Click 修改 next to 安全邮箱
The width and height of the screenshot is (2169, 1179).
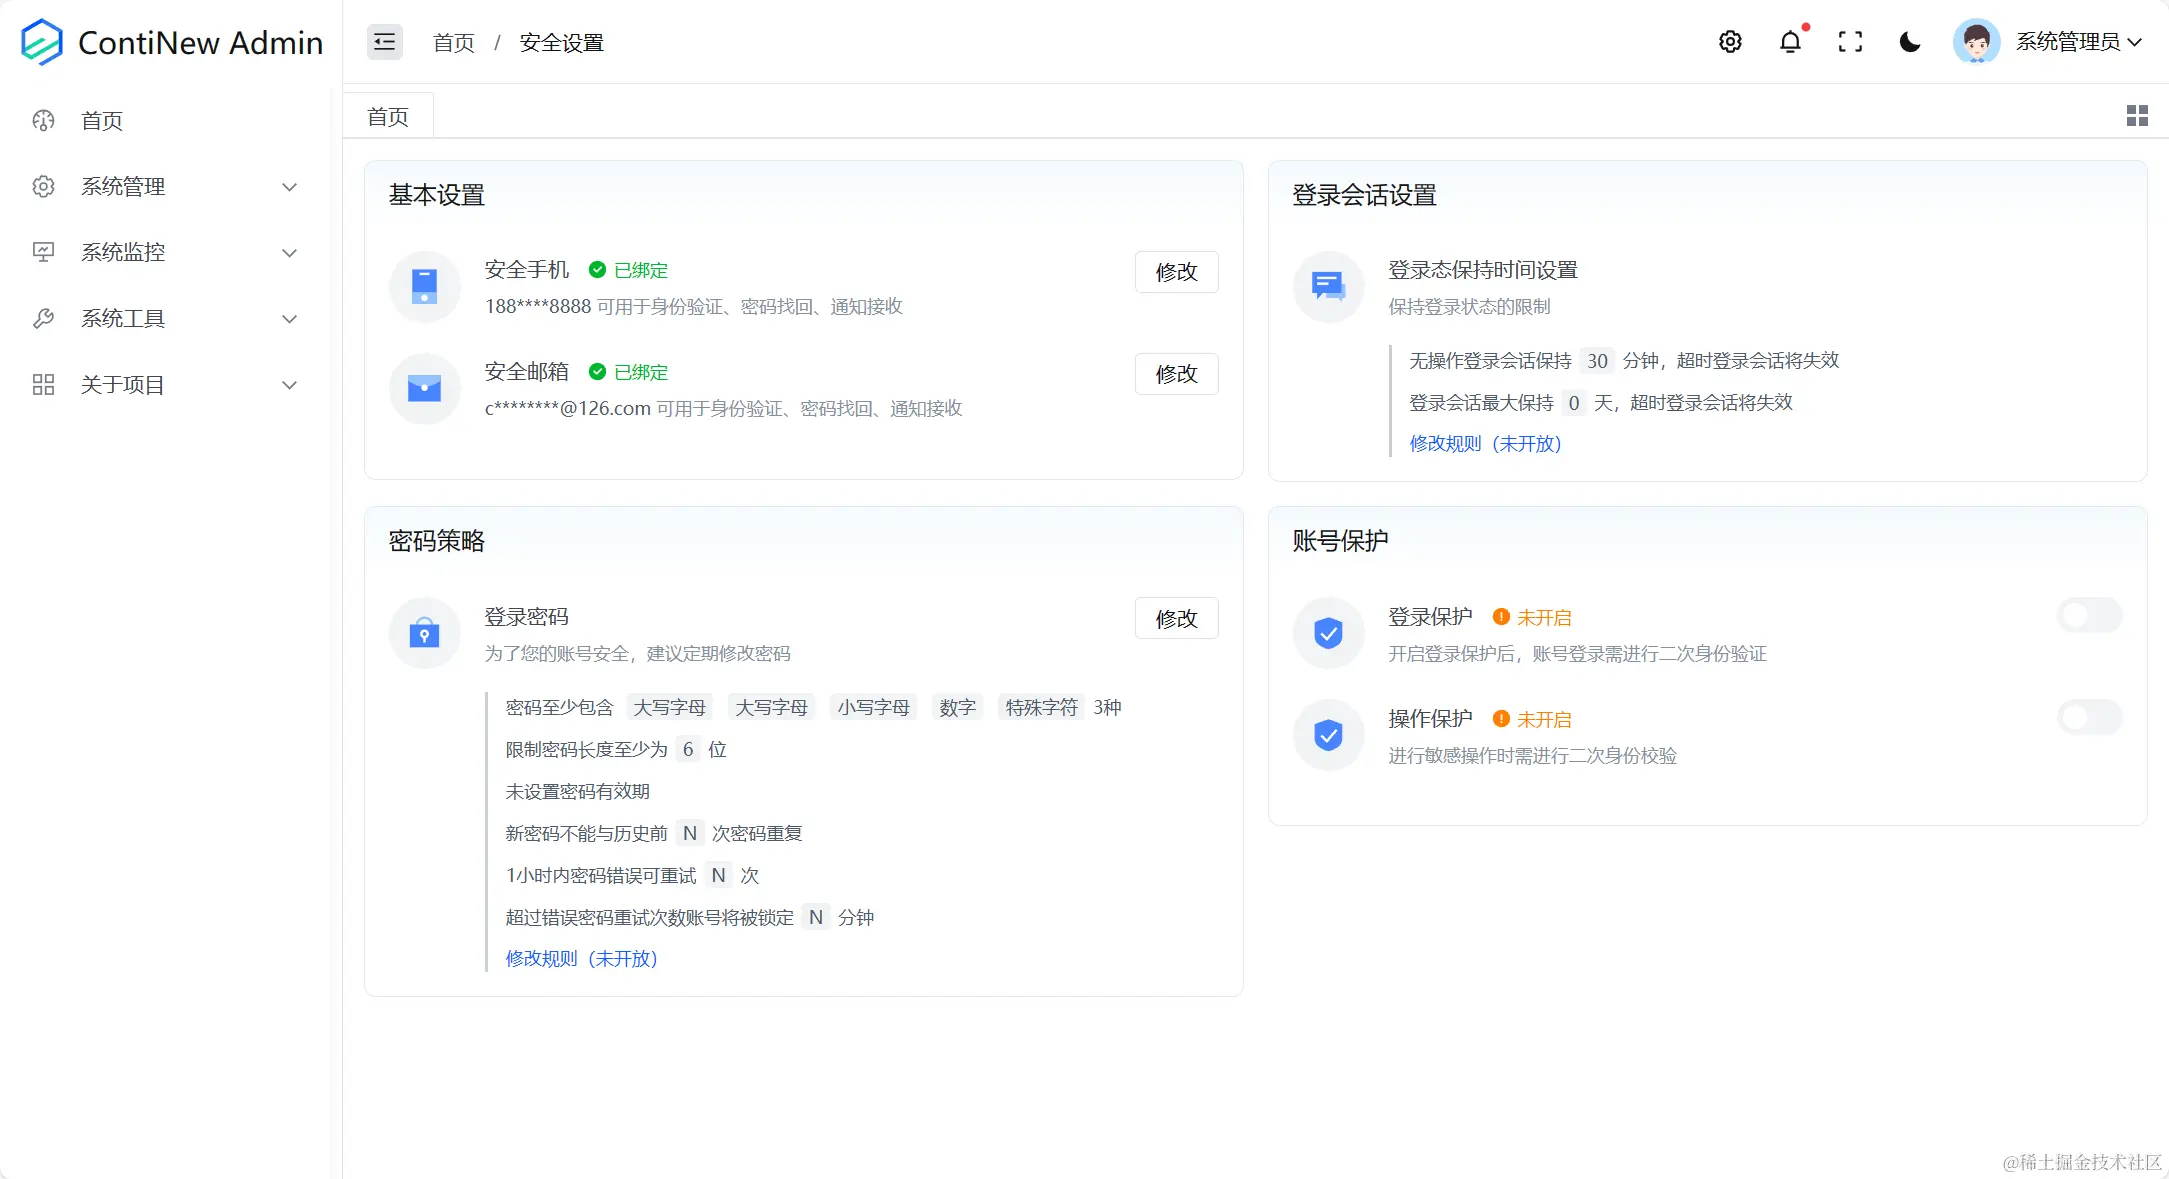click(1176, 373)
